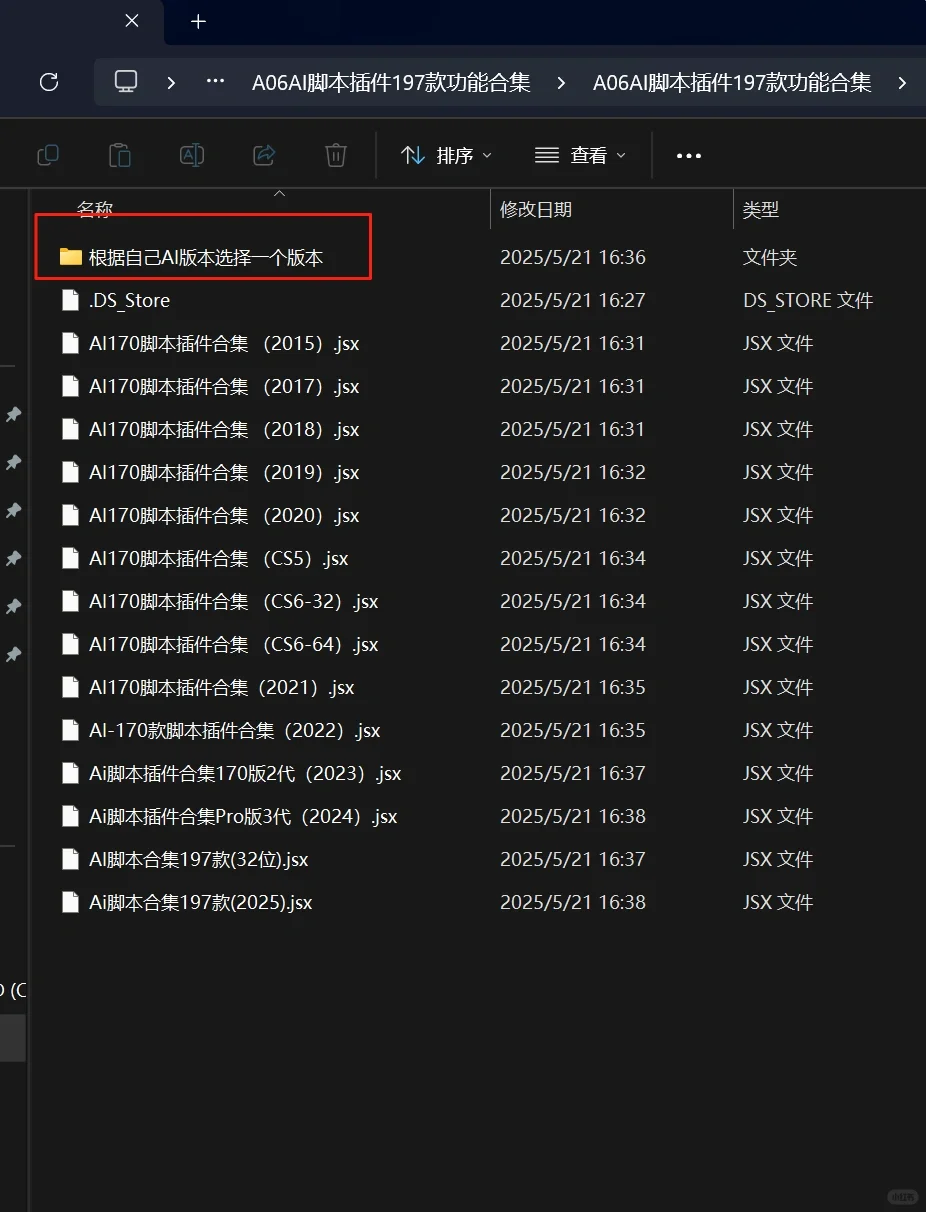Expand the ... breadcrumb overflow in the address bar

click(214, 83)
